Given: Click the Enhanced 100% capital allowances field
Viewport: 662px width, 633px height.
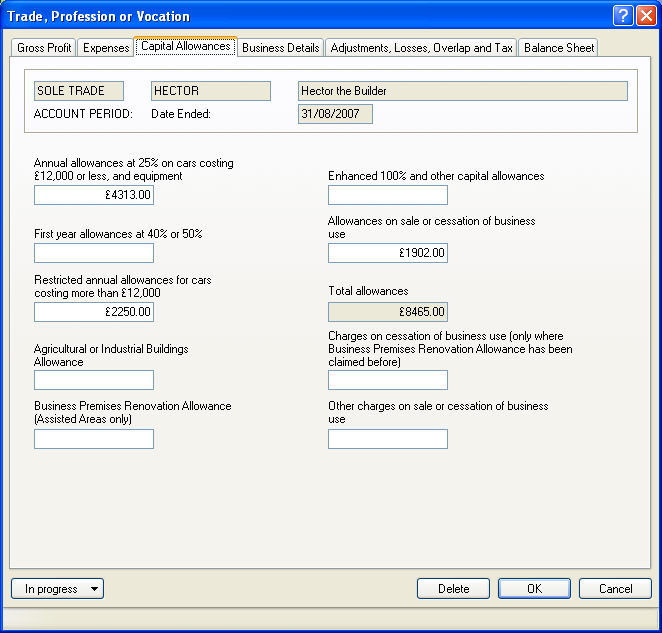Looking at the screenshot, I should tap(388, 195).
